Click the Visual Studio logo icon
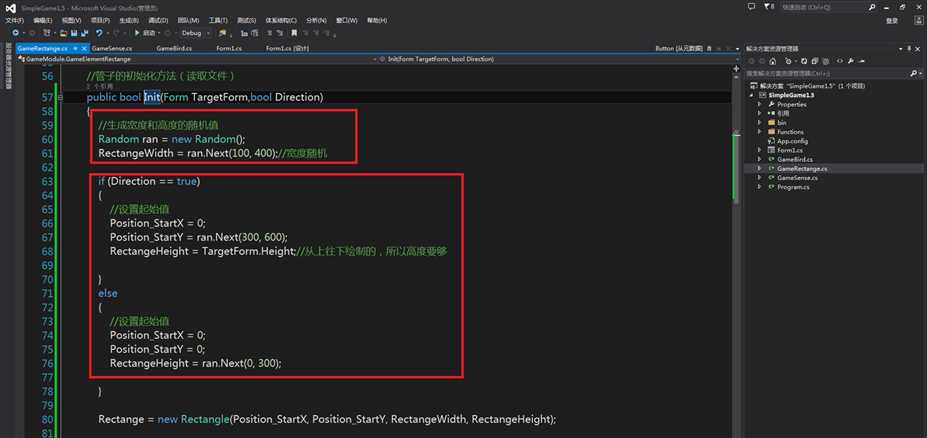927x438 pixels. point(11,8)
